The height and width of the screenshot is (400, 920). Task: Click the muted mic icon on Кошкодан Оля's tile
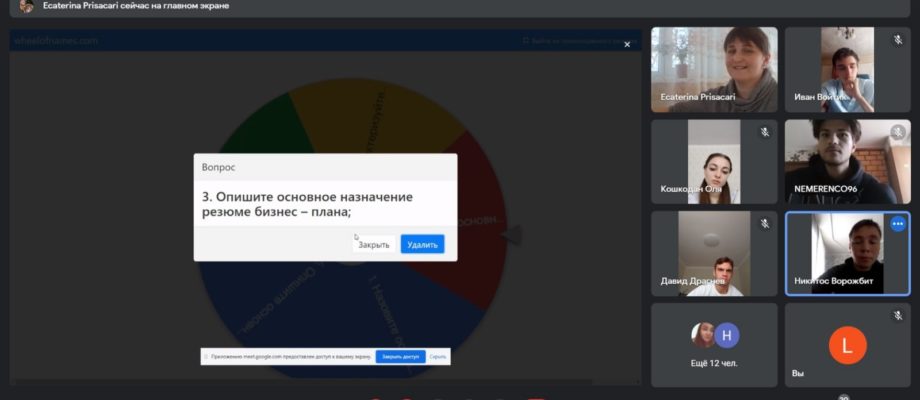[765, 132]
